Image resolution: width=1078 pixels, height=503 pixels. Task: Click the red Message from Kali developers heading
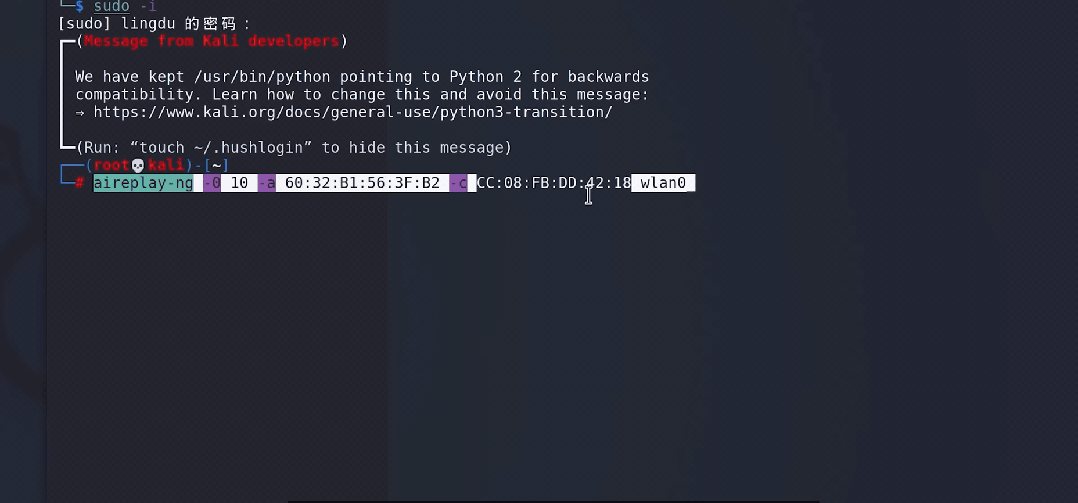[212, 41]
